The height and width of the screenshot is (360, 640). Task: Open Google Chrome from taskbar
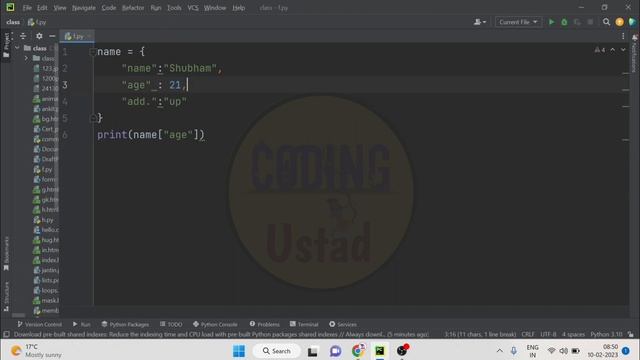click(358, 351)
